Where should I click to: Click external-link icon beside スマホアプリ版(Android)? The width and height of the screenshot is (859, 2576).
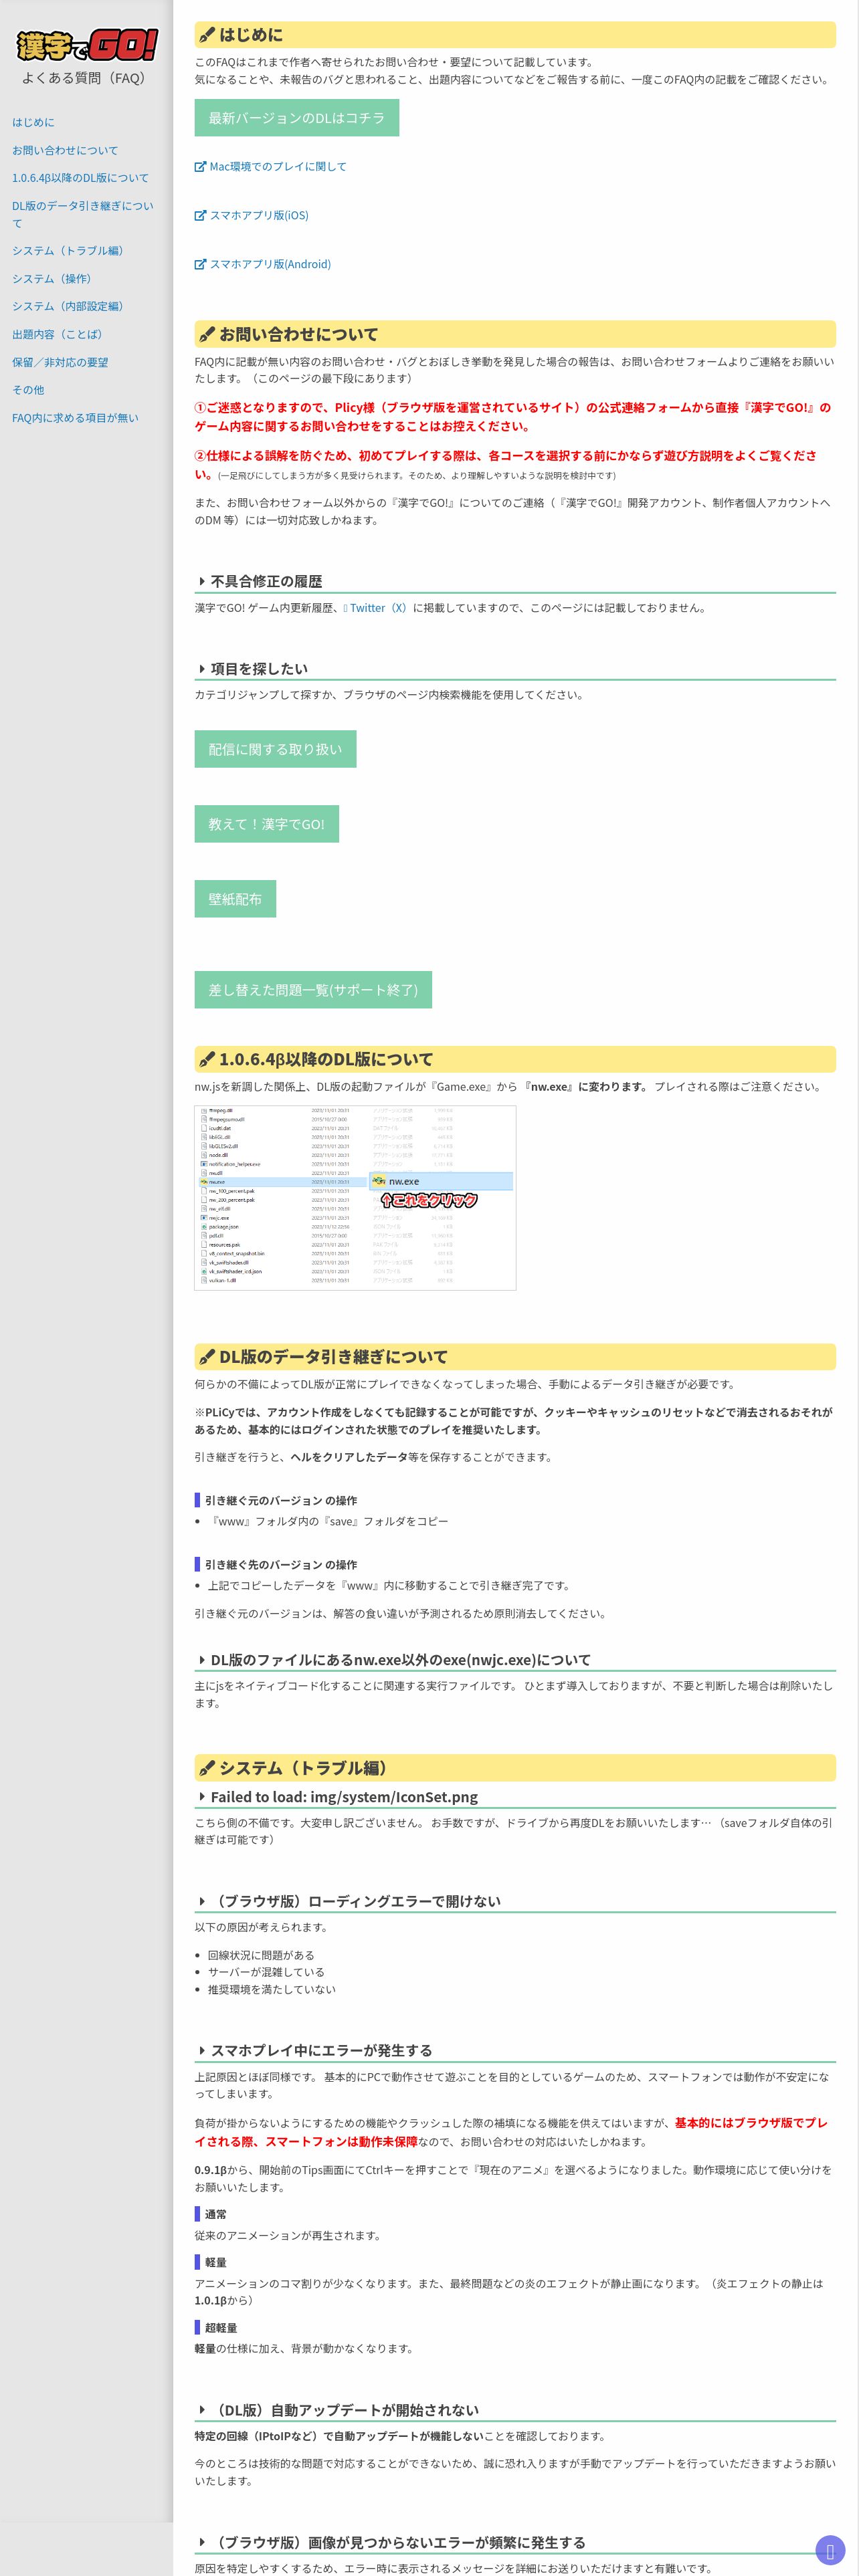[x=200, y=264]
